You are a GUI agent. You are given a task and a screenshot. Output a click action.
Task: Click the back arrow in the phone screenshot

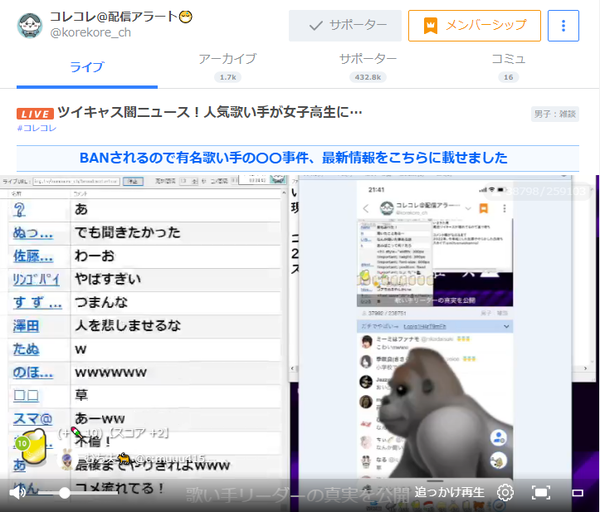[x=366, y=209]
